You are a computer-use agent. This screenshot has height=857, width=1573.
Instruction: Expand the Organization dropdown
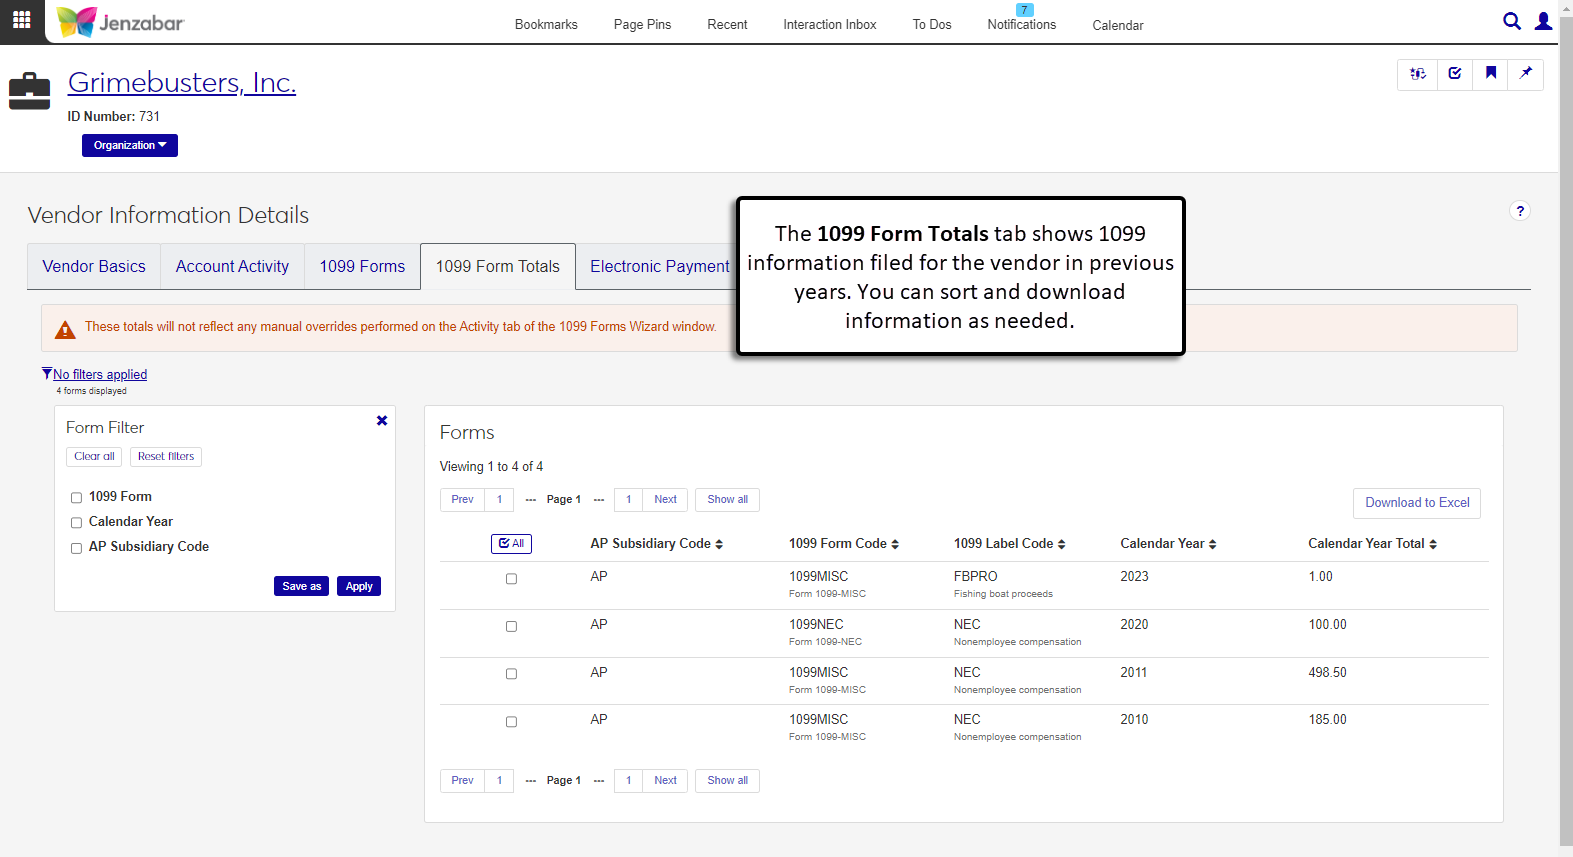129,146
